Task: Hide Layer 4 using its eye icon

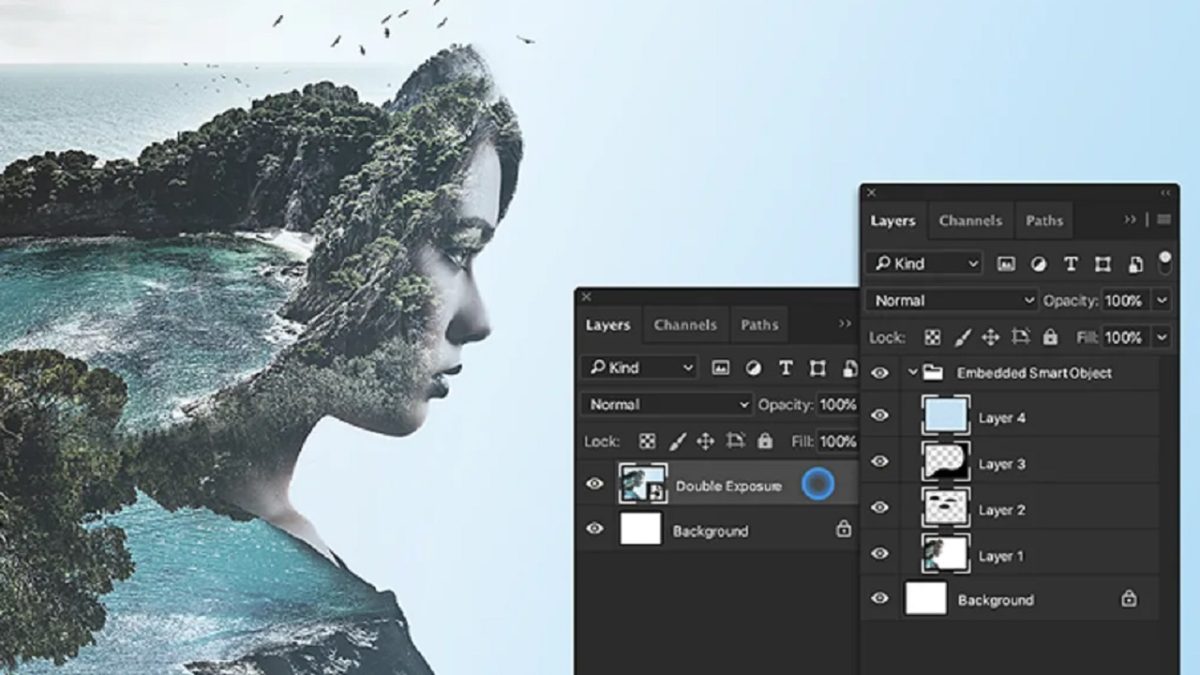Action: coord(880,416)
